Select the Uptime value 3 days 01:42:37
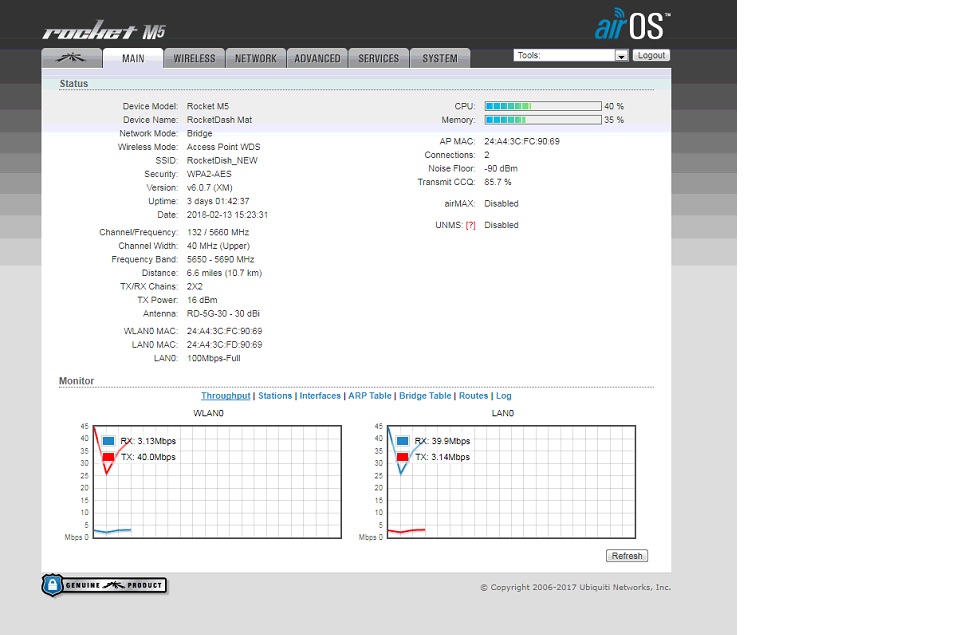The image size is (960, 635). 218,201
